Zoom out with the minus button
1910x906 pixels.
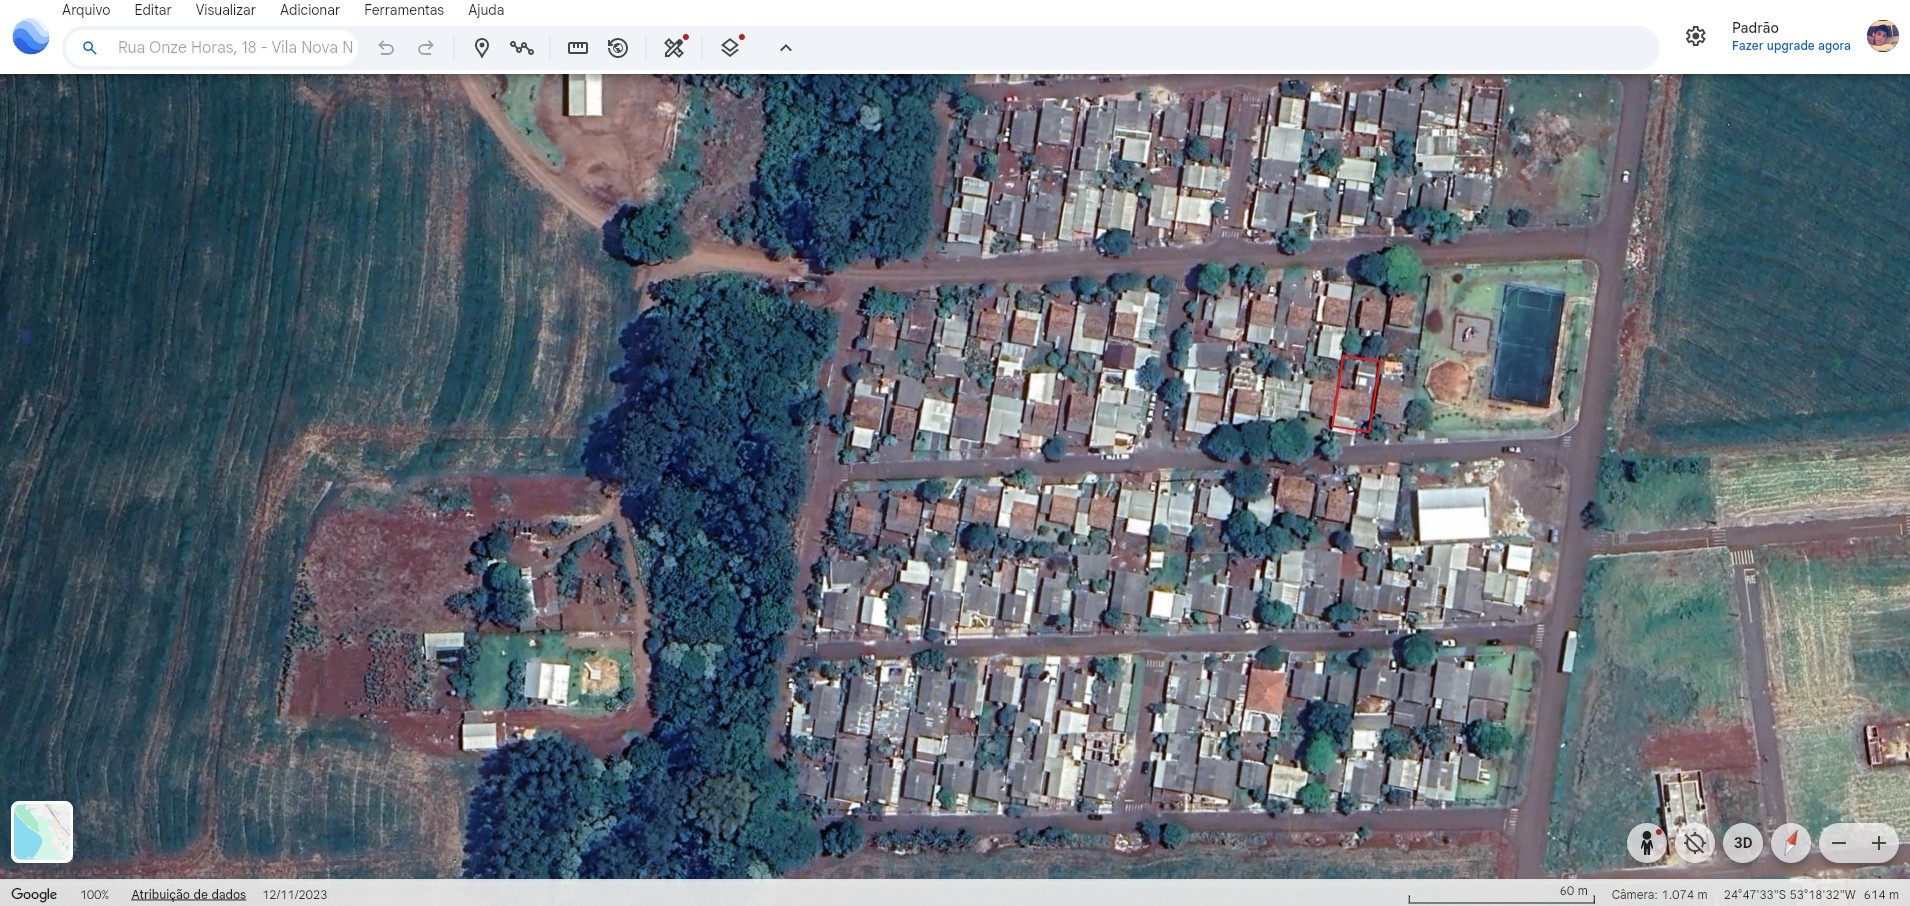click(x=1839, y=843)
